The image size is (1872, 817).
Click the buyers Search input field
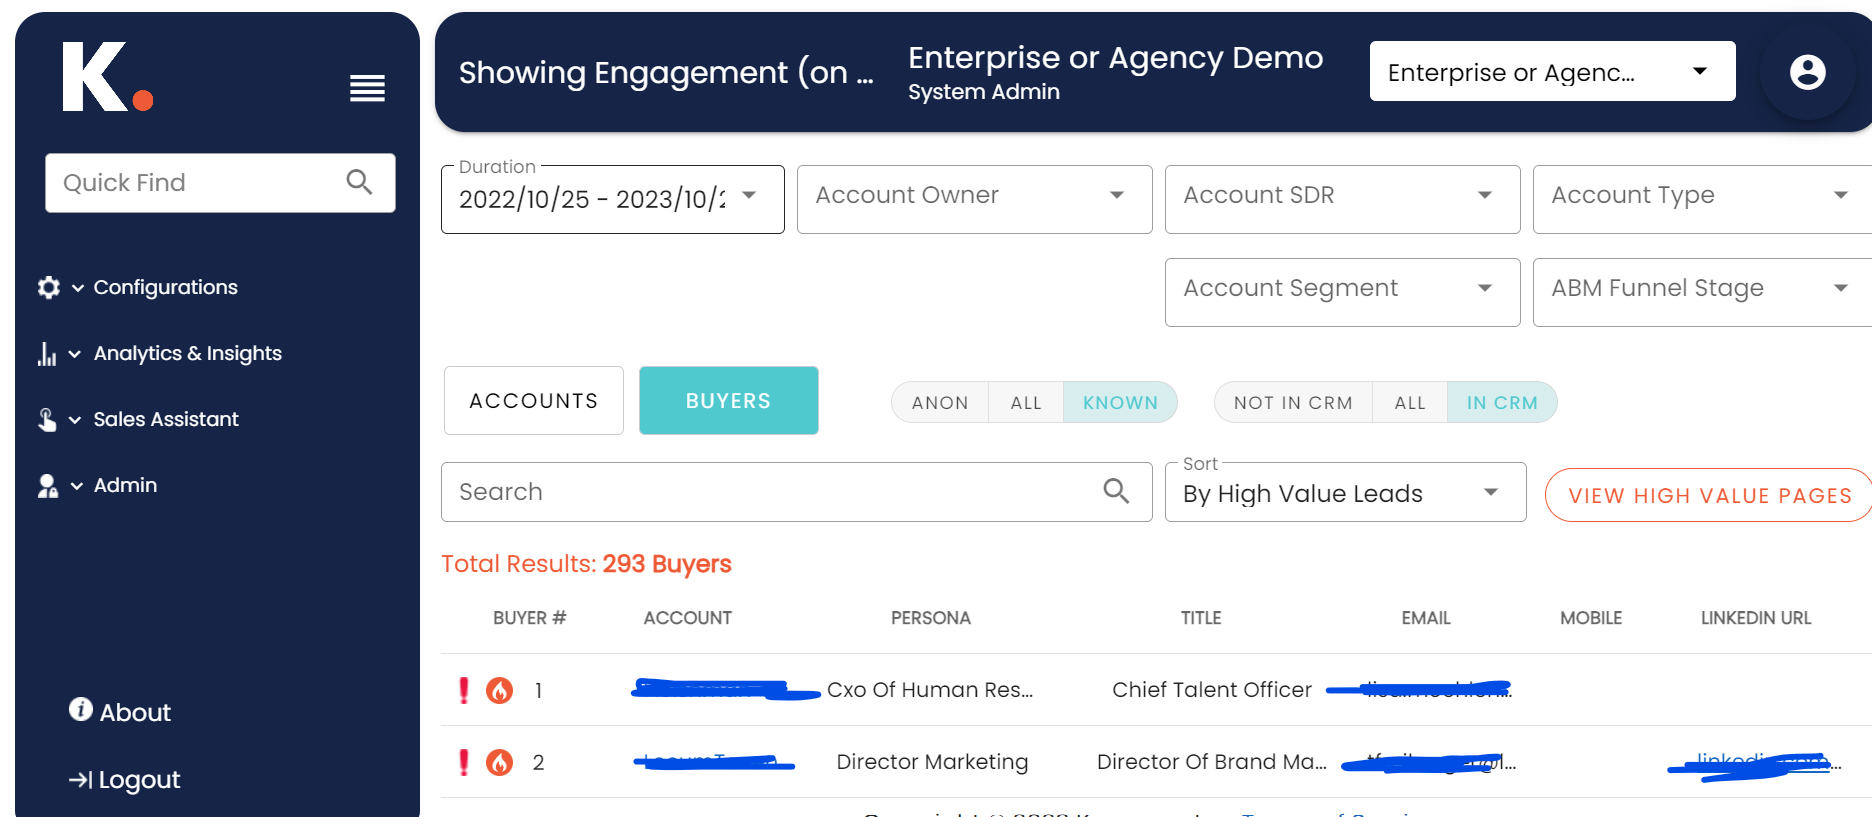pyautogui.click(x=770, y=492)
